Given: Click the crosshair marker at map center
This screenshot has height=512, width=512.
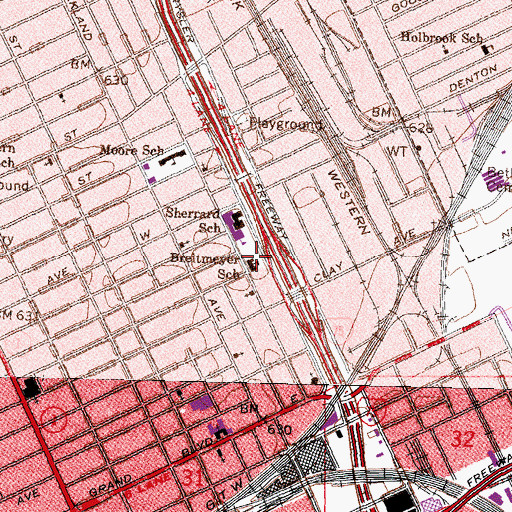Looking at the screenshot, I should pos(256,256).
